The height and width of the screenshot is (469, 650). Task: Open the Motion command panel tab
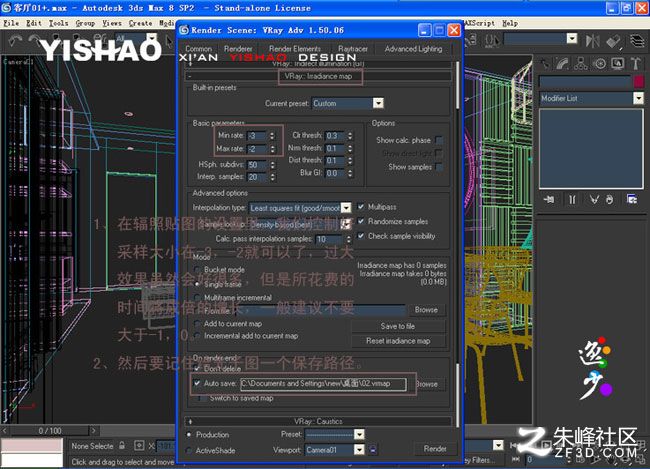pos(599,64)
